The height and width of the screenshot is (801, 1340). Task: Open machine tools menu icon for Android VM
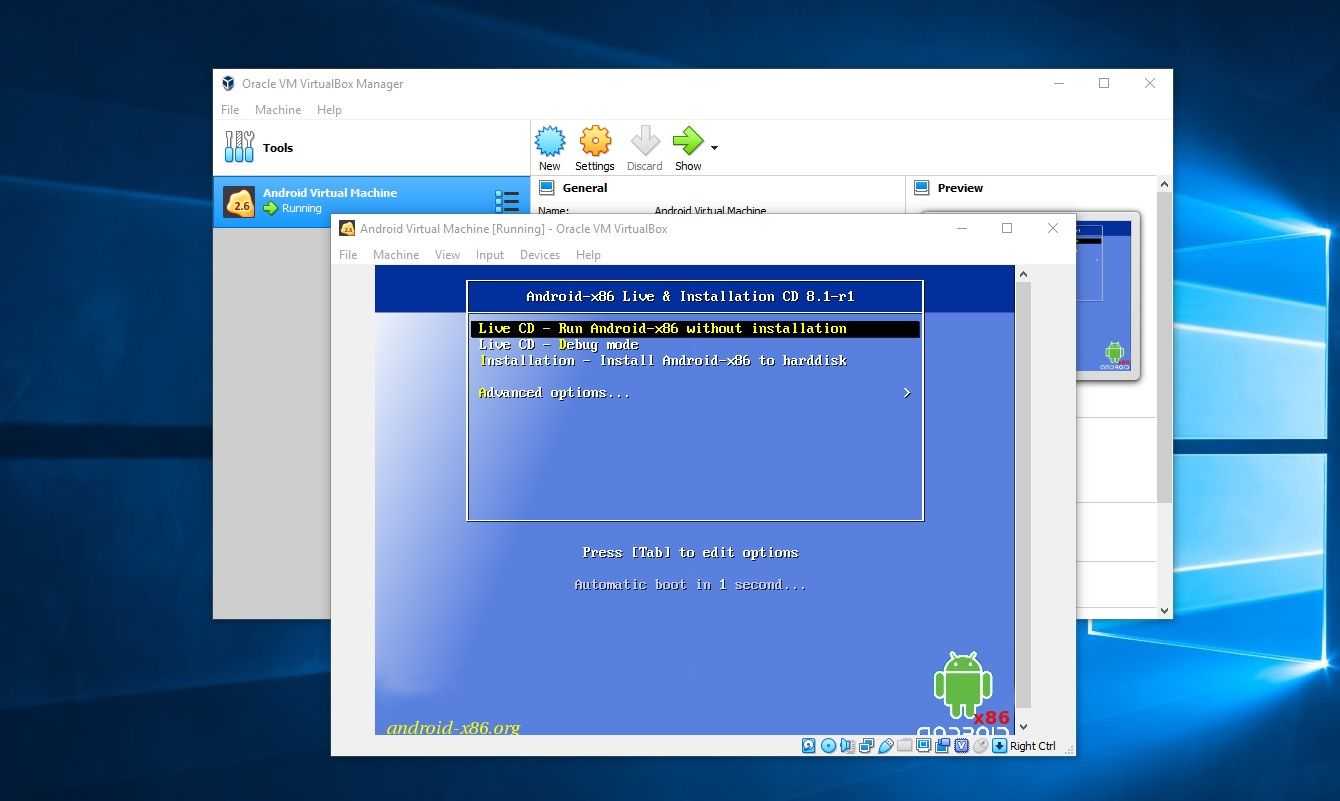(507, 201)
